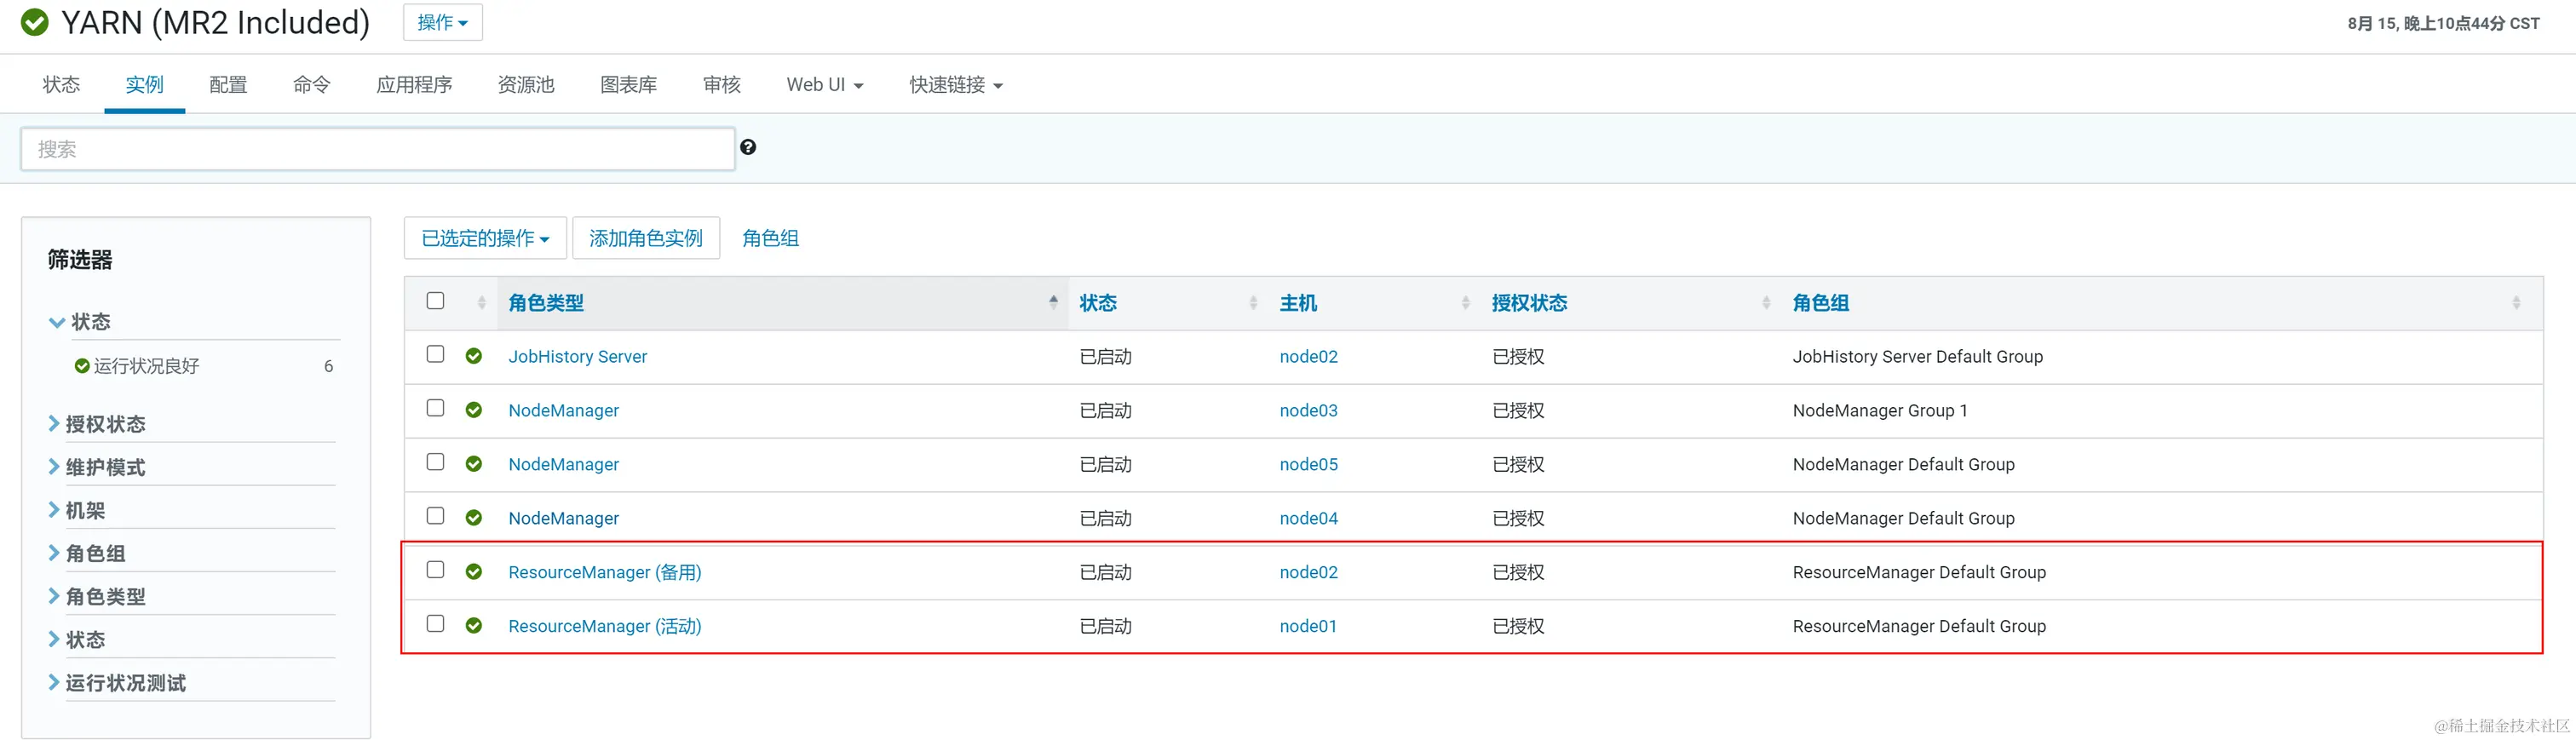The width and height of the screenshot is (2576, 740).
Task: Open the Web UI dropdown menu
Action: [824, 85]
